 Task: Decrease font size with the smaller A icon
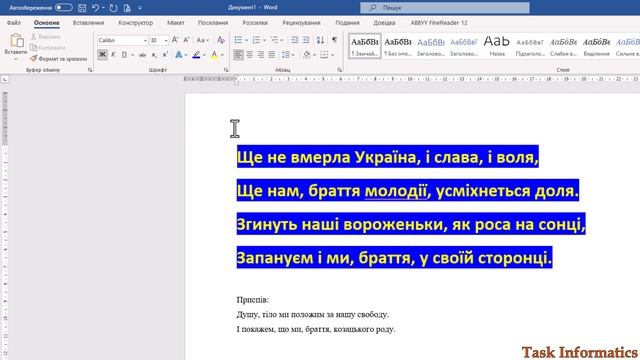click(x=186, y=40)
